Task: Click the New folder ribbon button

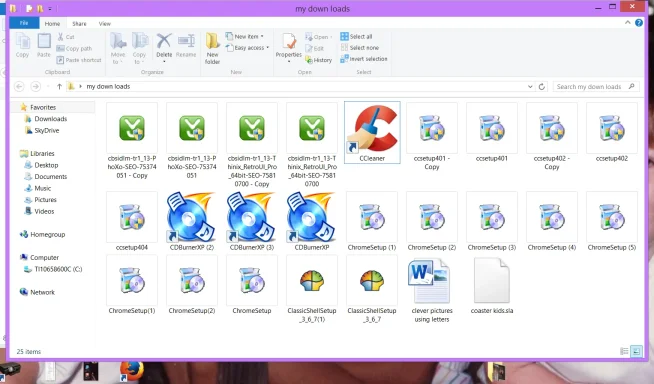Action: 212,49
